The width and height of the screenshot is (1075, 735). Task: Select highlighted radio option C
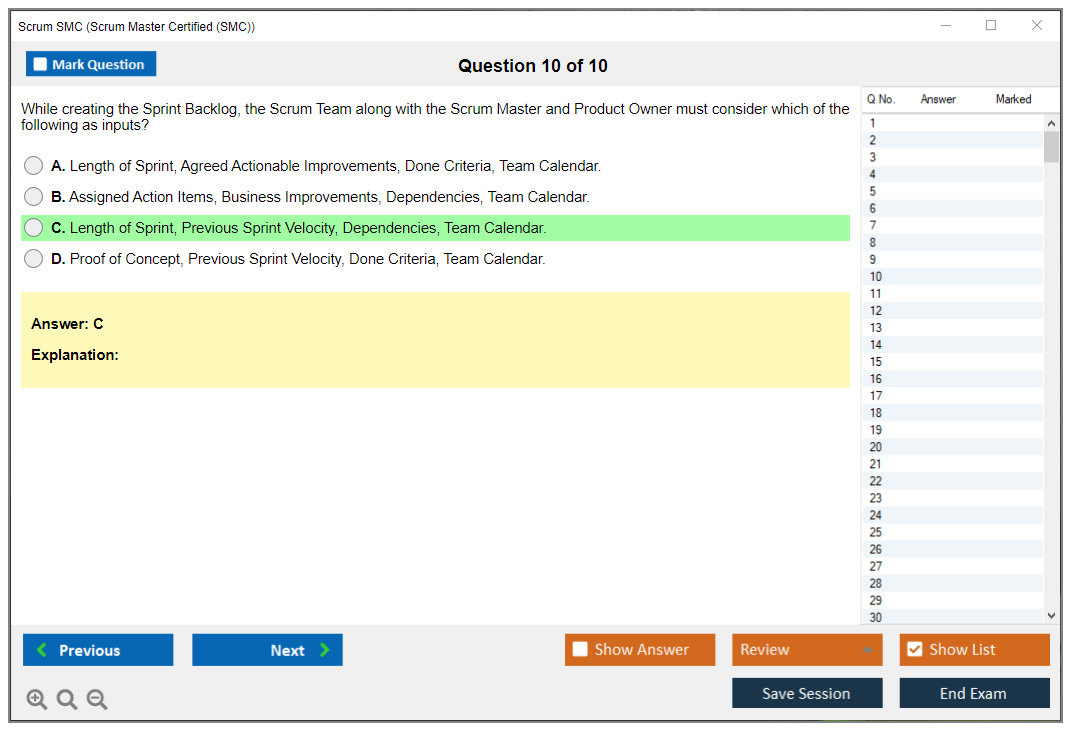34,228
